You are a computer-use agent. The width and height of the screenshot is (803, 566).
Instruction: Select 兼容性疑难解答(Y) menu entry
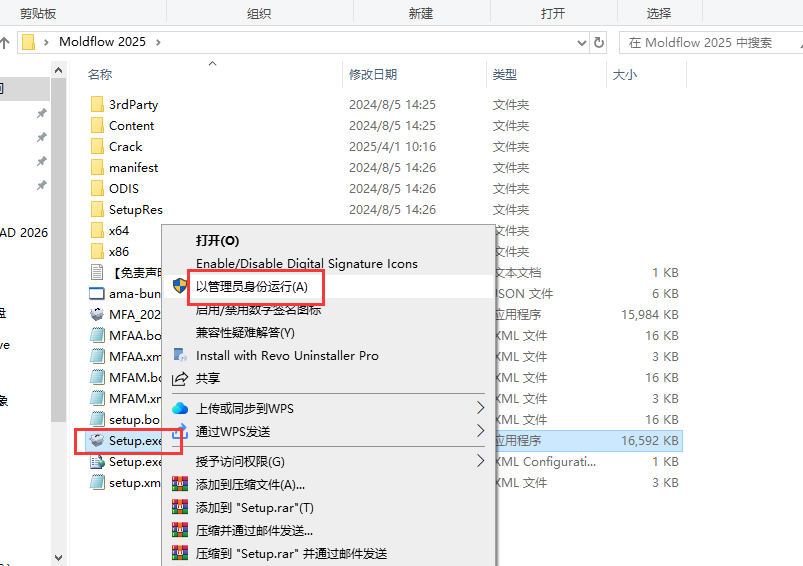pos(245,332)
